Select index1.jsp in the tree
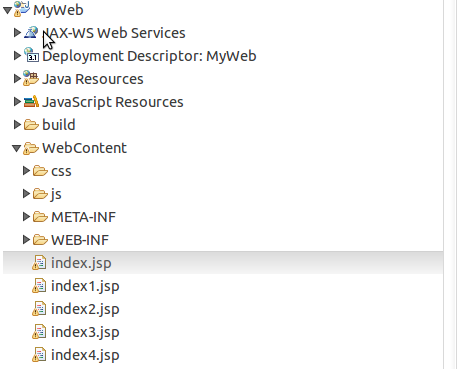The height and width of the screenshot is (369, 460). click(x=85, y=286)
